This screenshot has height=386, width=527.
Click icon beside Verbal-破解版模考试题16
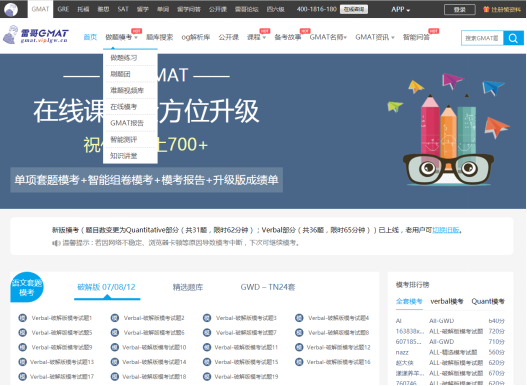[x=299, y=362]
